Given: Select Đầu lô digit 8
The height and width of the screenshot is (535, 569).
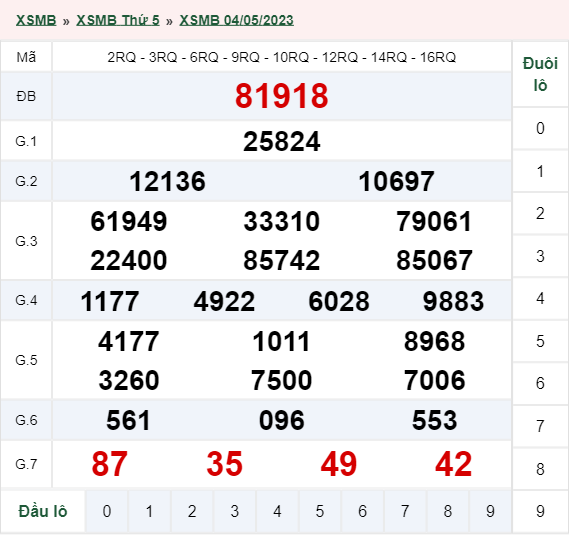Looking at the screenshot, I should [x=448, y=511].
